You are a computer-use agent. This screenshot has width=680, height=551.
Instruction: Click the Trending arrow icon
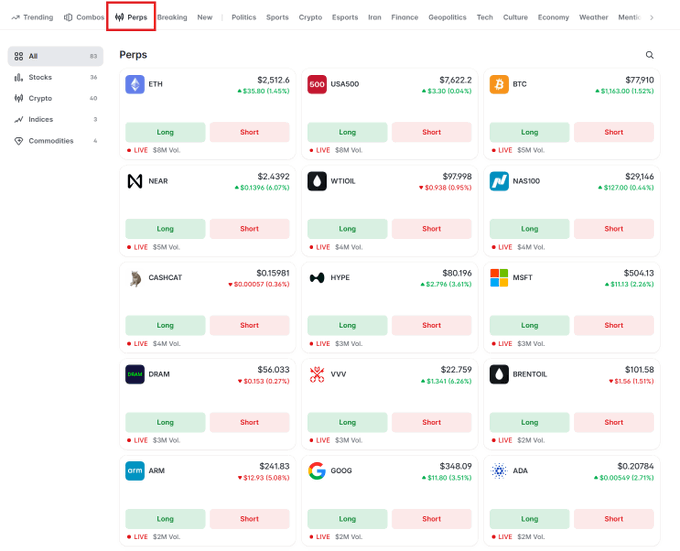[16, 18]
